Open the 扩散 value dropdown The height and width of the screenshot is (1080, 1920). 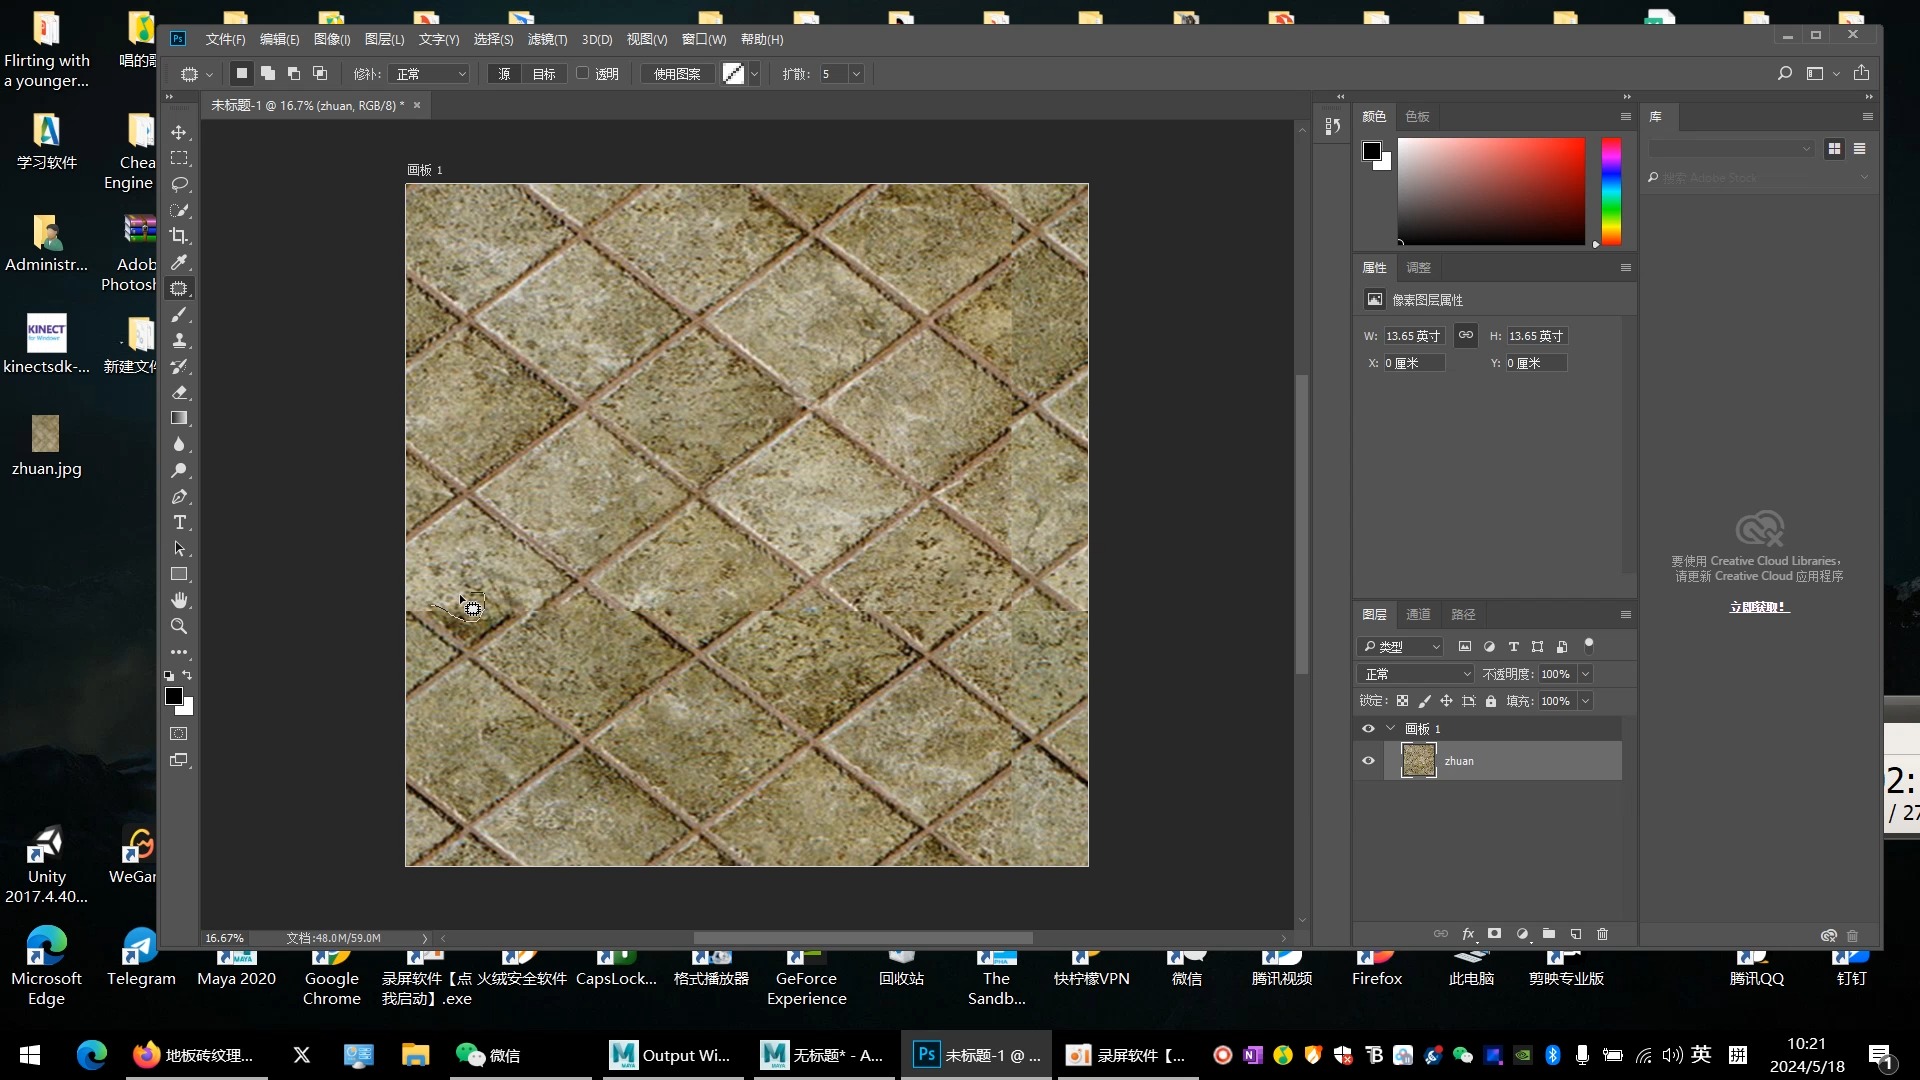point(856,74)
